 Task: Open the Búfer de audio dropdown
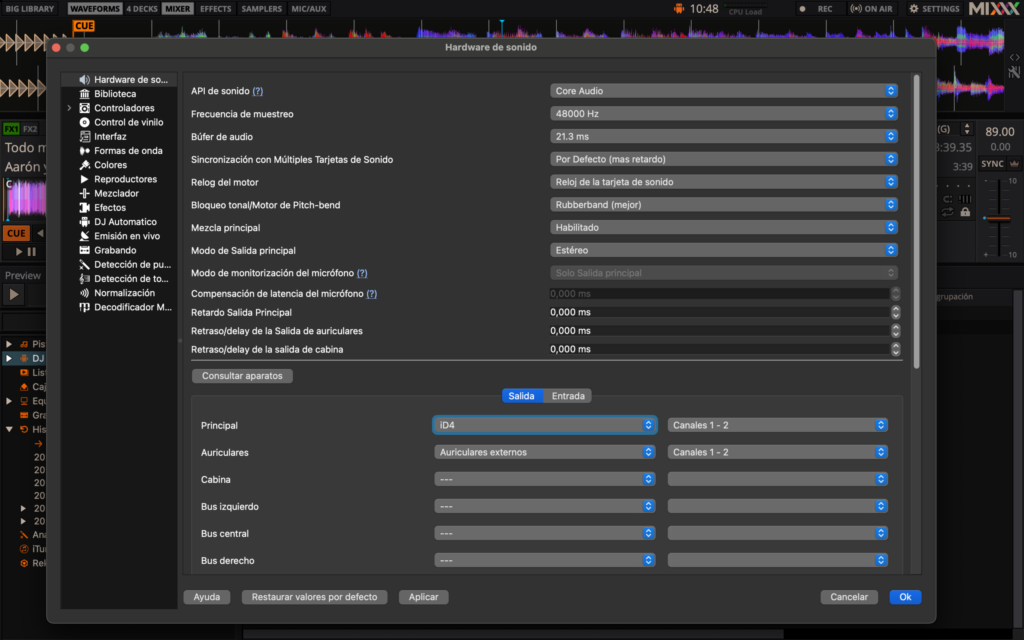(x=724, y=136)
